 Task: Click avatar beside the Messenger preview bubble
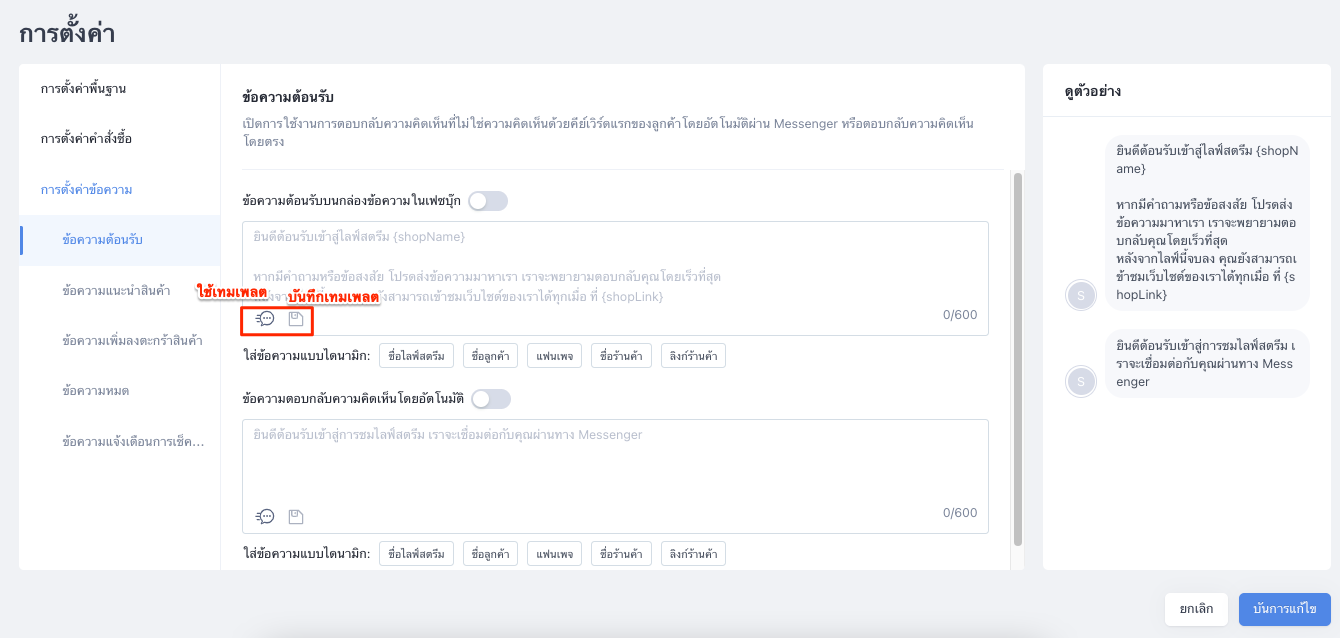click(1080, 382)
